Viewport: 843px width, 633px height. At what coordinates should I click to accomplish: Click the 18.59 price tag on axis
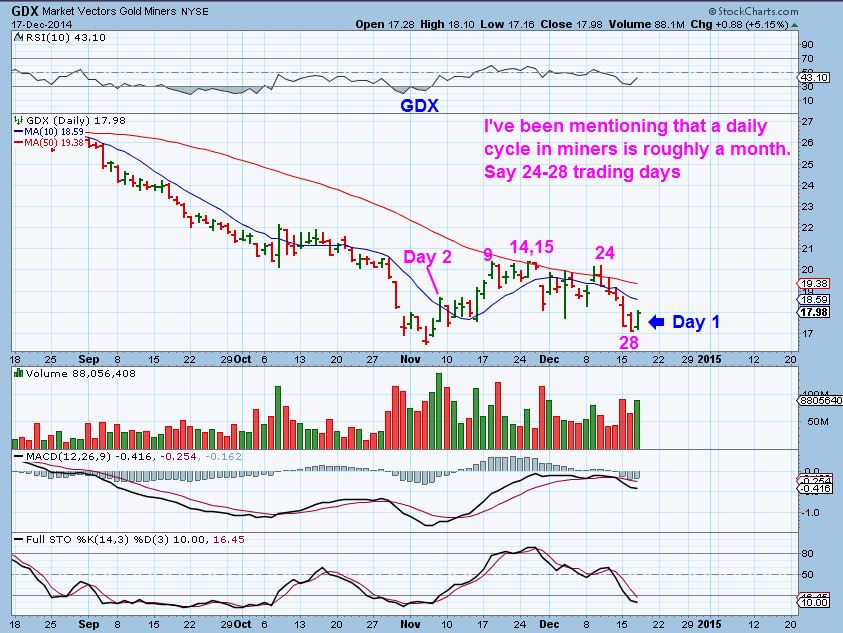(x=813, y=300)
